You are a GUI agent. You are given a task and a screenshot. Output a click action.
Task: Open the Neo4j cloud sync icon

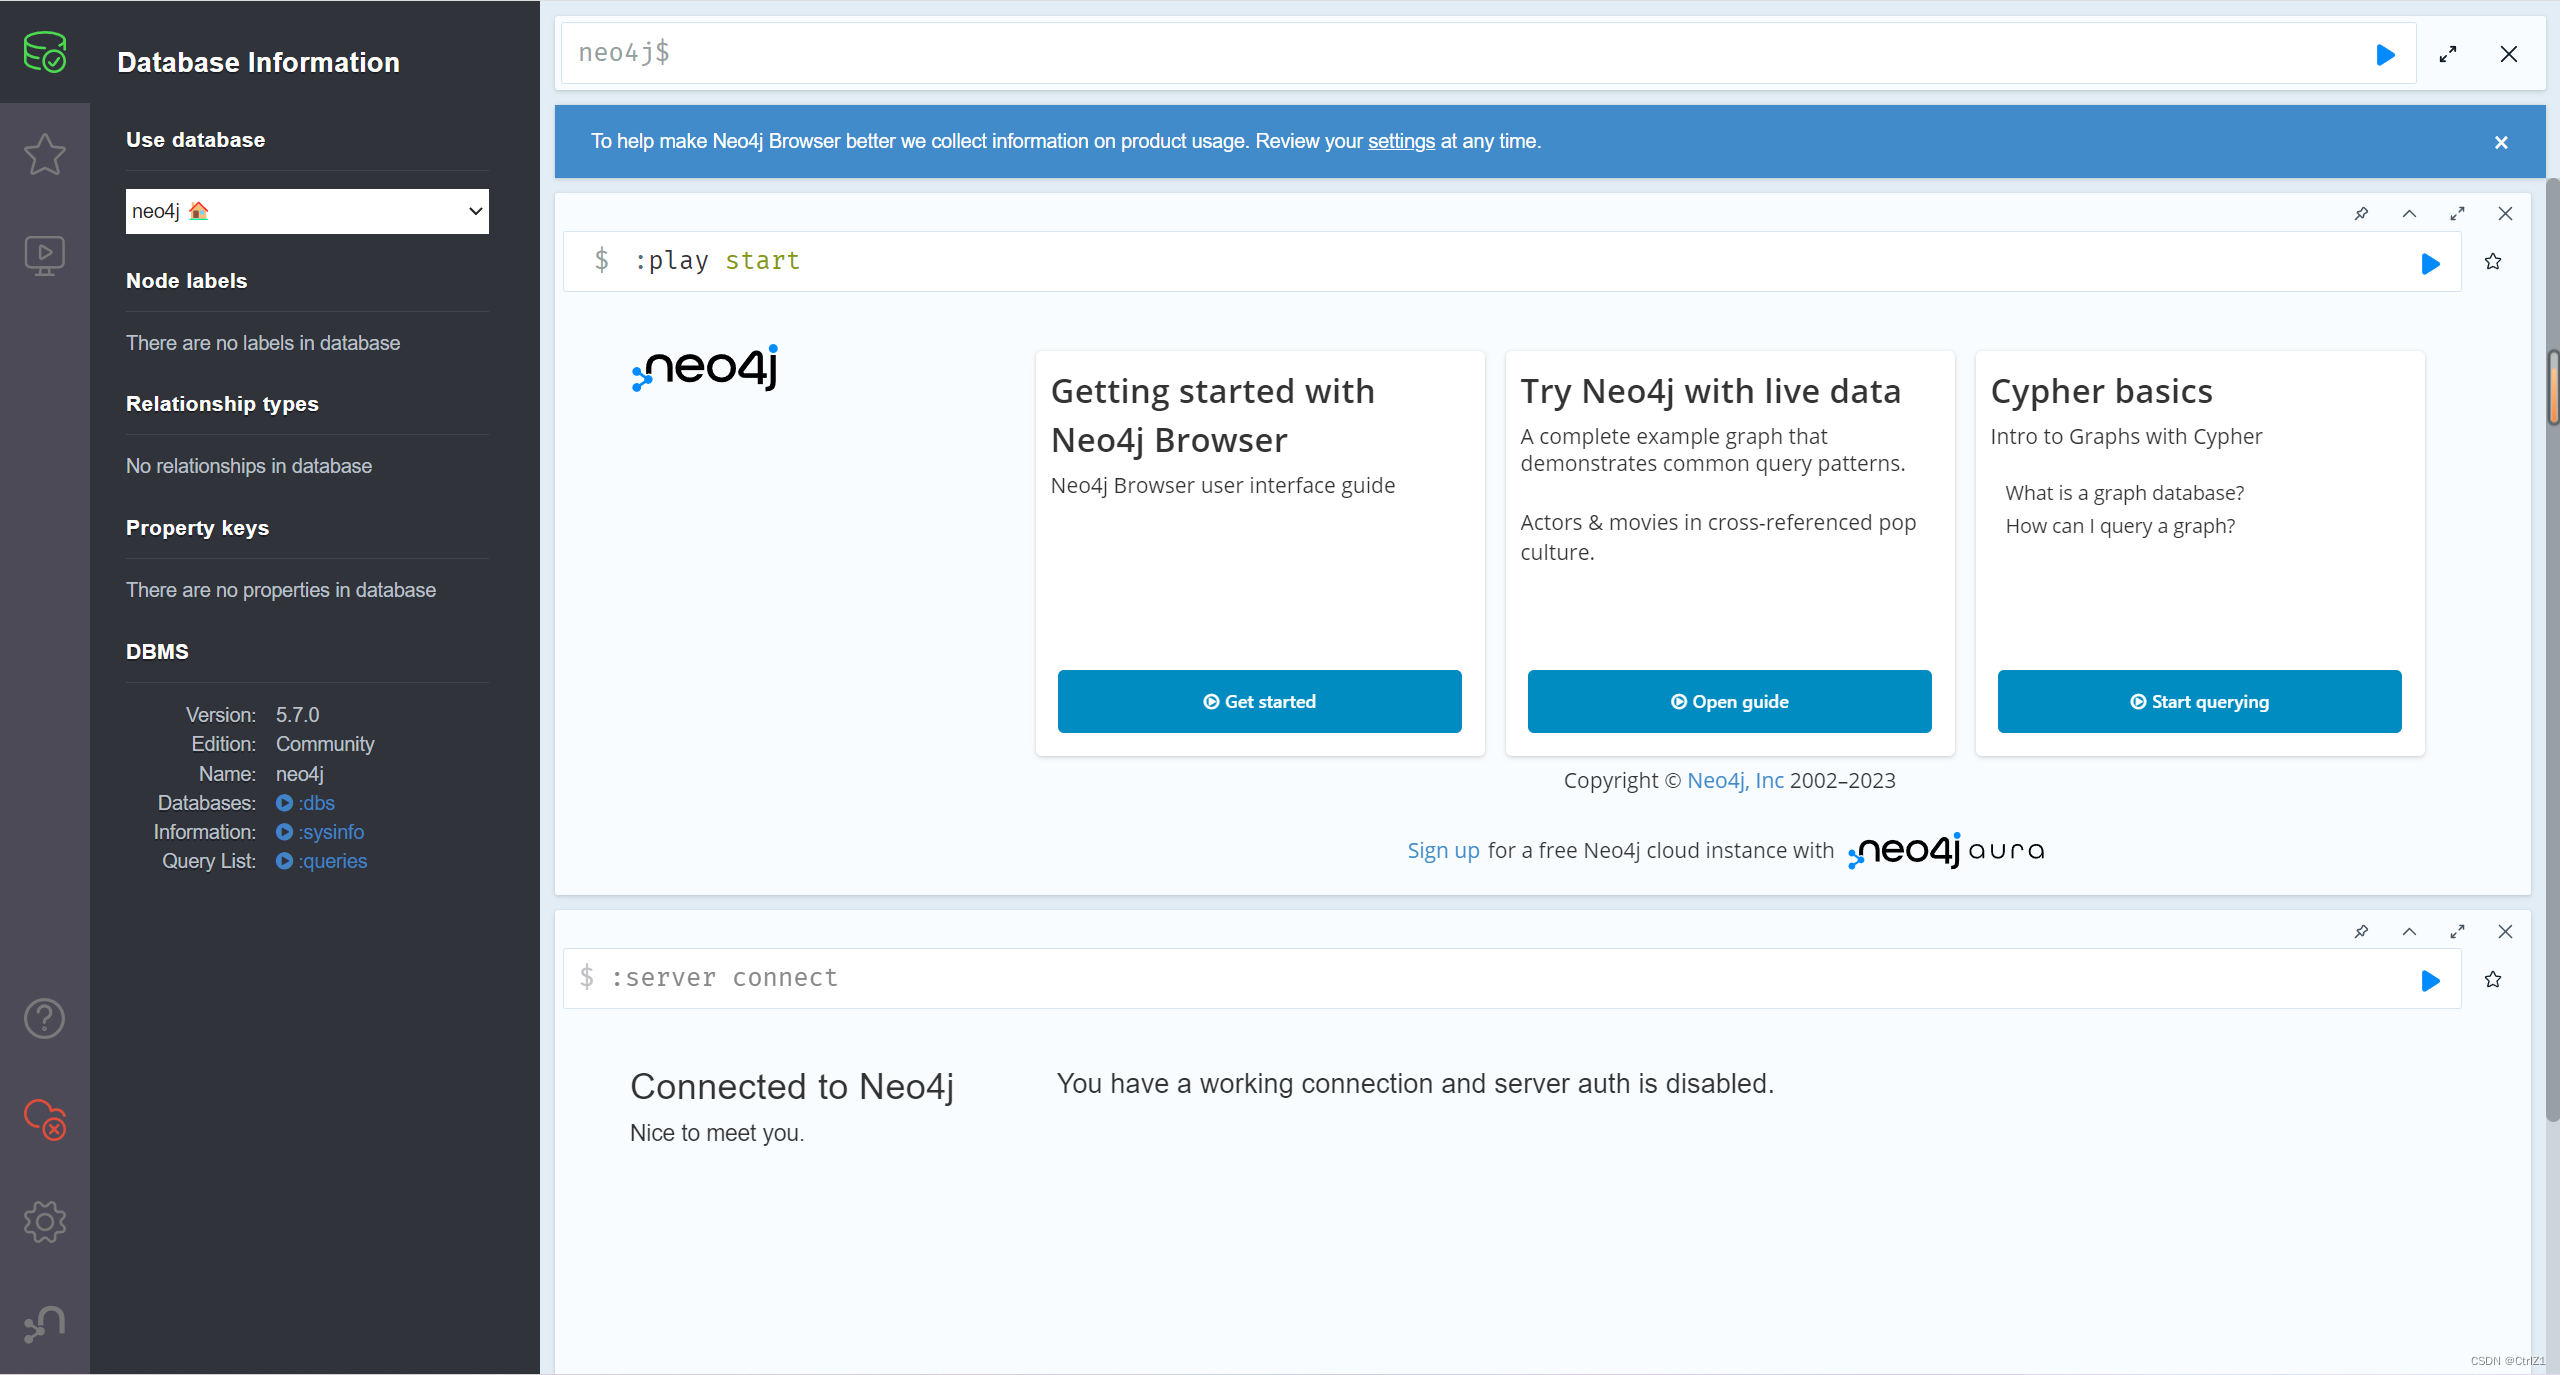point(45,1120)
